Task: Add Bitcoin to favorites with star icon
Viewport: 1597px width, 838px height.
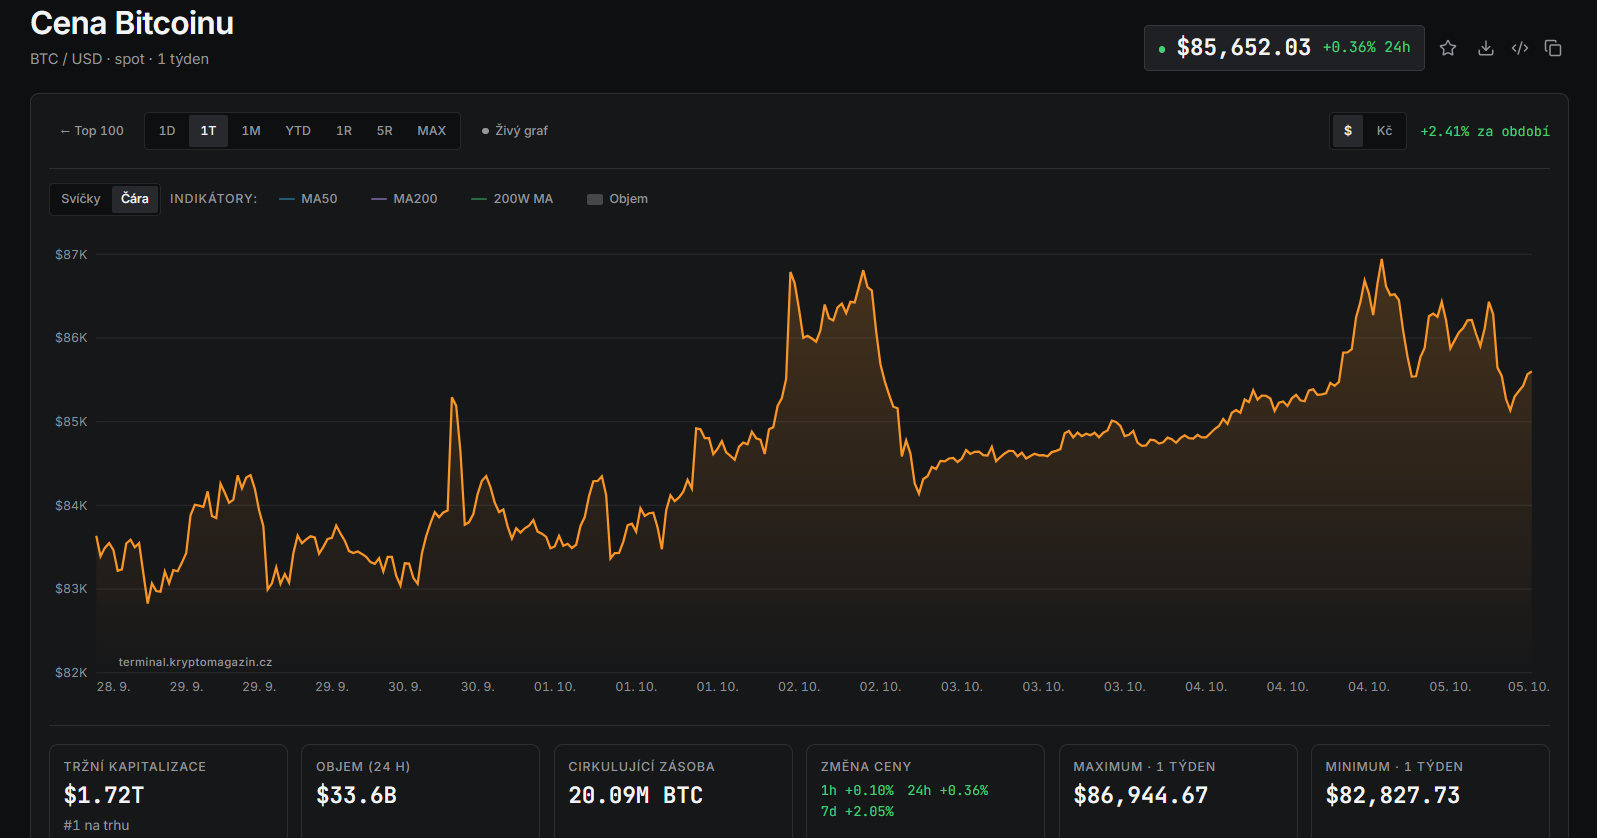Action: (1447, 48)
